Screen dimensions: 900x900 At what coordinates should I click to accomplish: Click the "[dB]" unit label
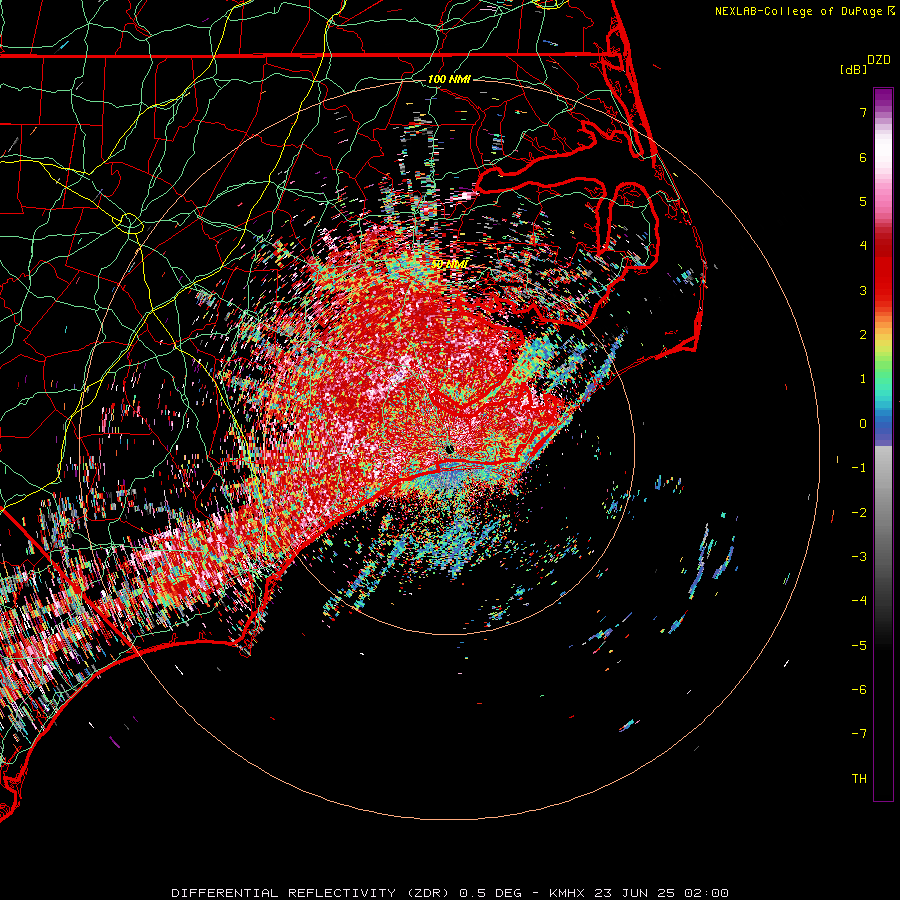coord(854,69)
